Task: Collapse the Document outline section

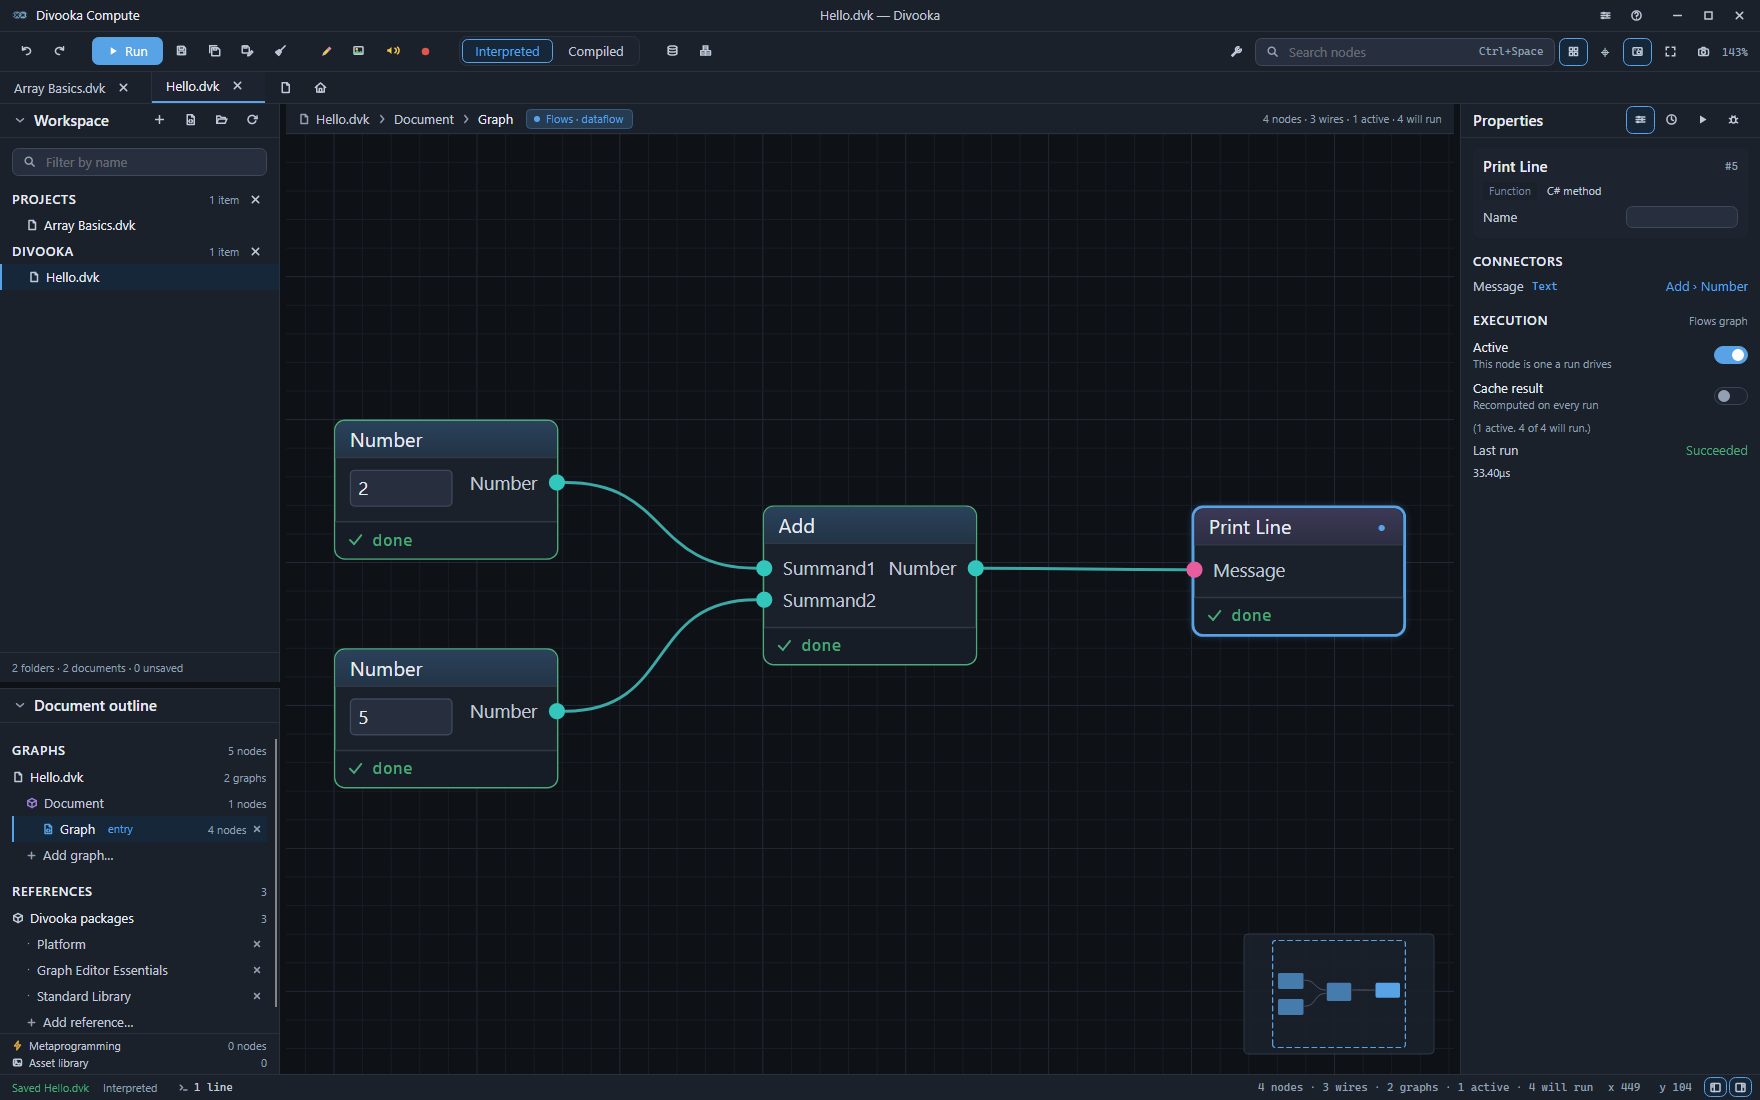Action: 19,705
